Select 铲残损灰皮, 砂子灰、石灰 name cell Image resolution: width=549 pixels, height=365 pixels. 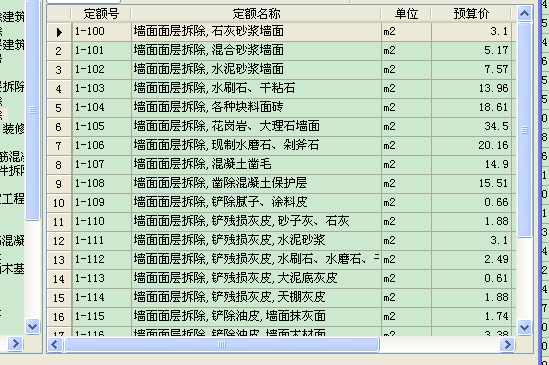point(257,221)
